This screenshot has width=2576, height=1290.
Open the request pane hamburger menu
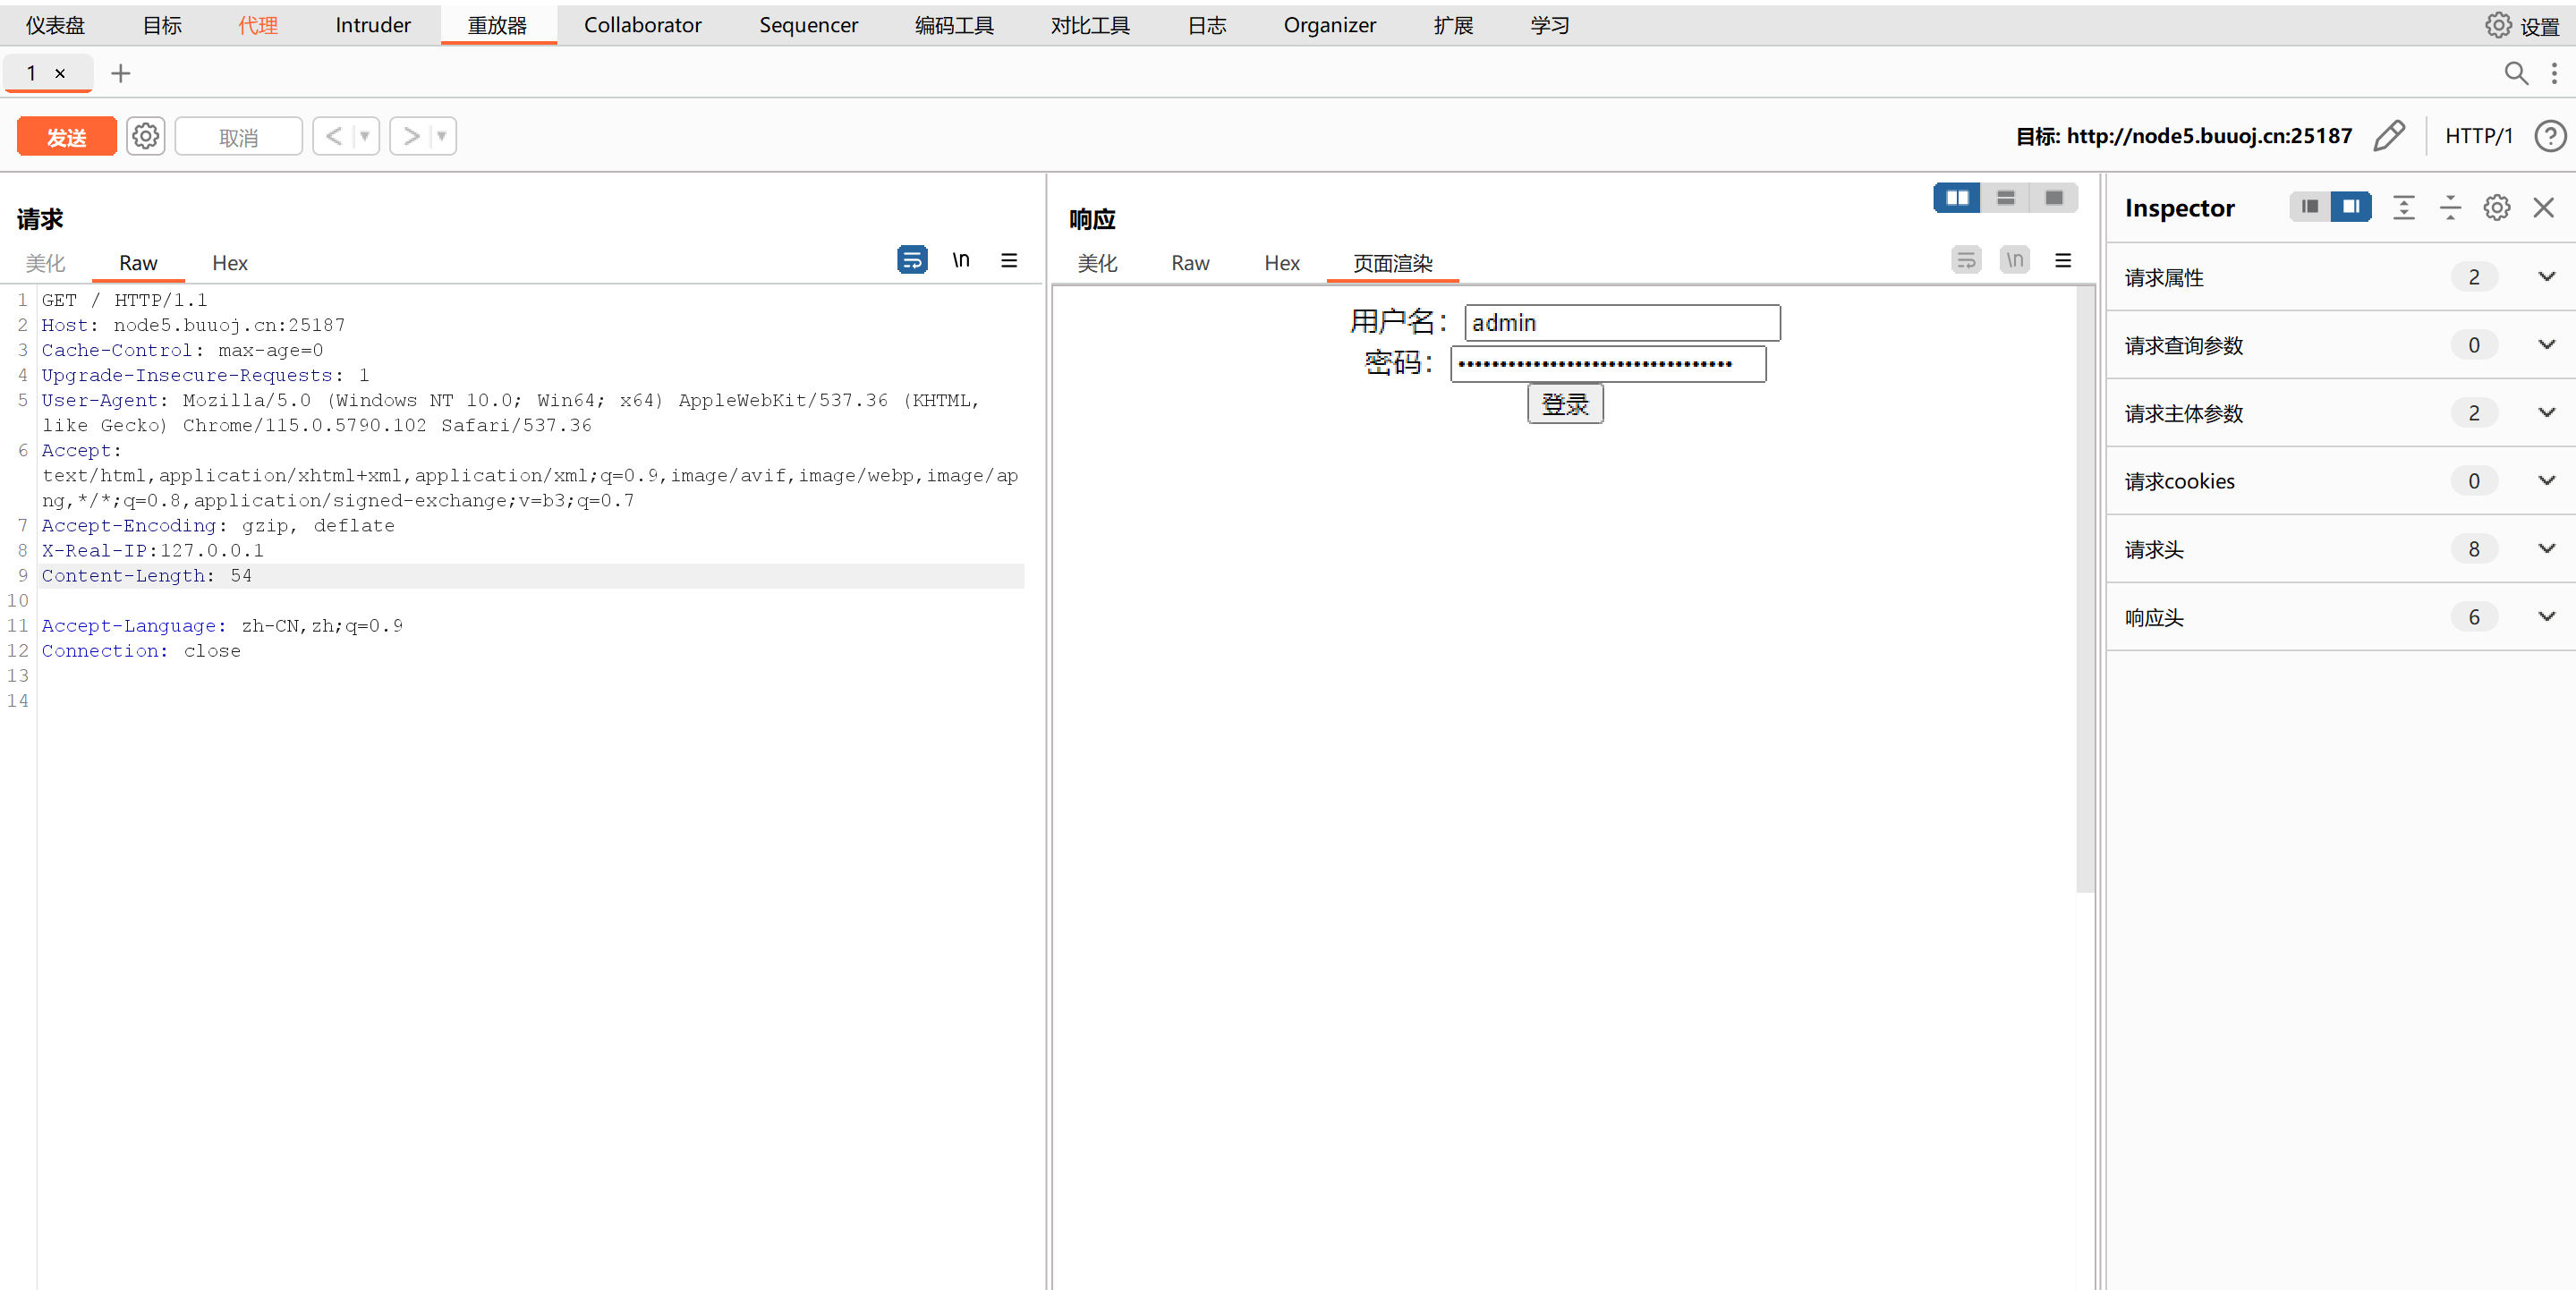click(x=1009, y=260)
